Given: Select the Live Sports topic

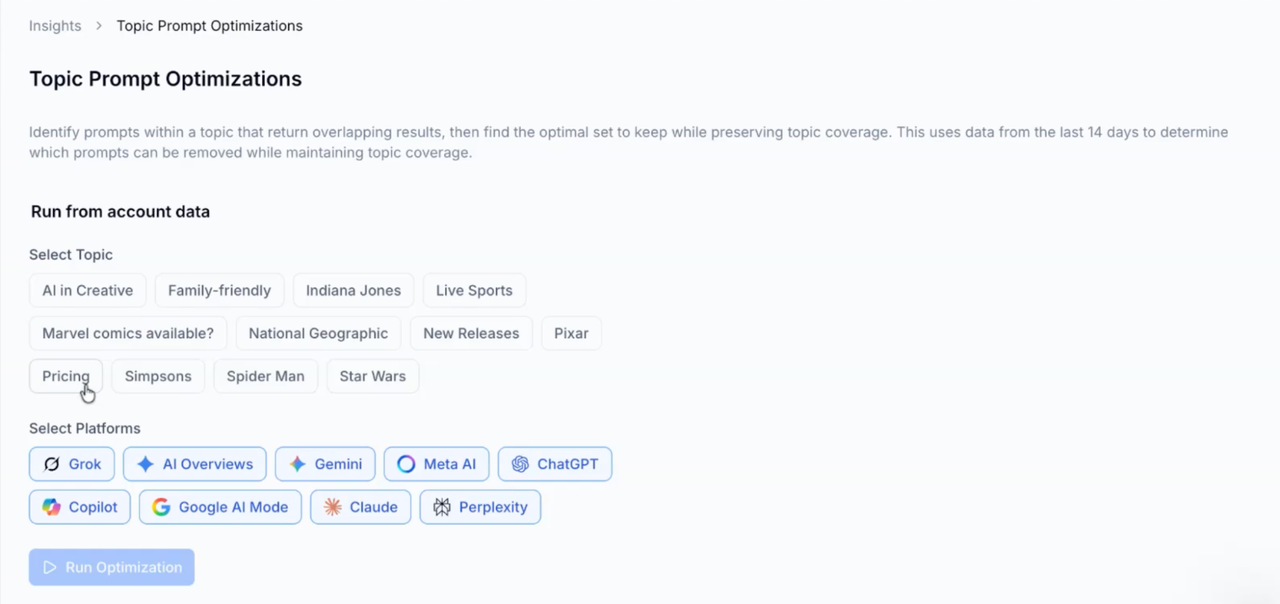Looking at the screenshot, I should [474, 290].
